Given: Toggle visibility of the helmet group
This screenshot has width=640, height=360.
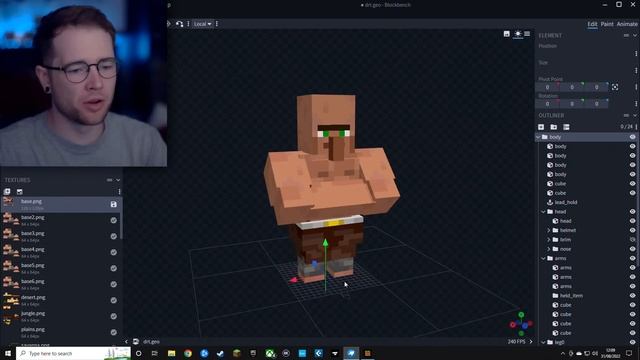Looking at the screenshot, I should point(633,231).
